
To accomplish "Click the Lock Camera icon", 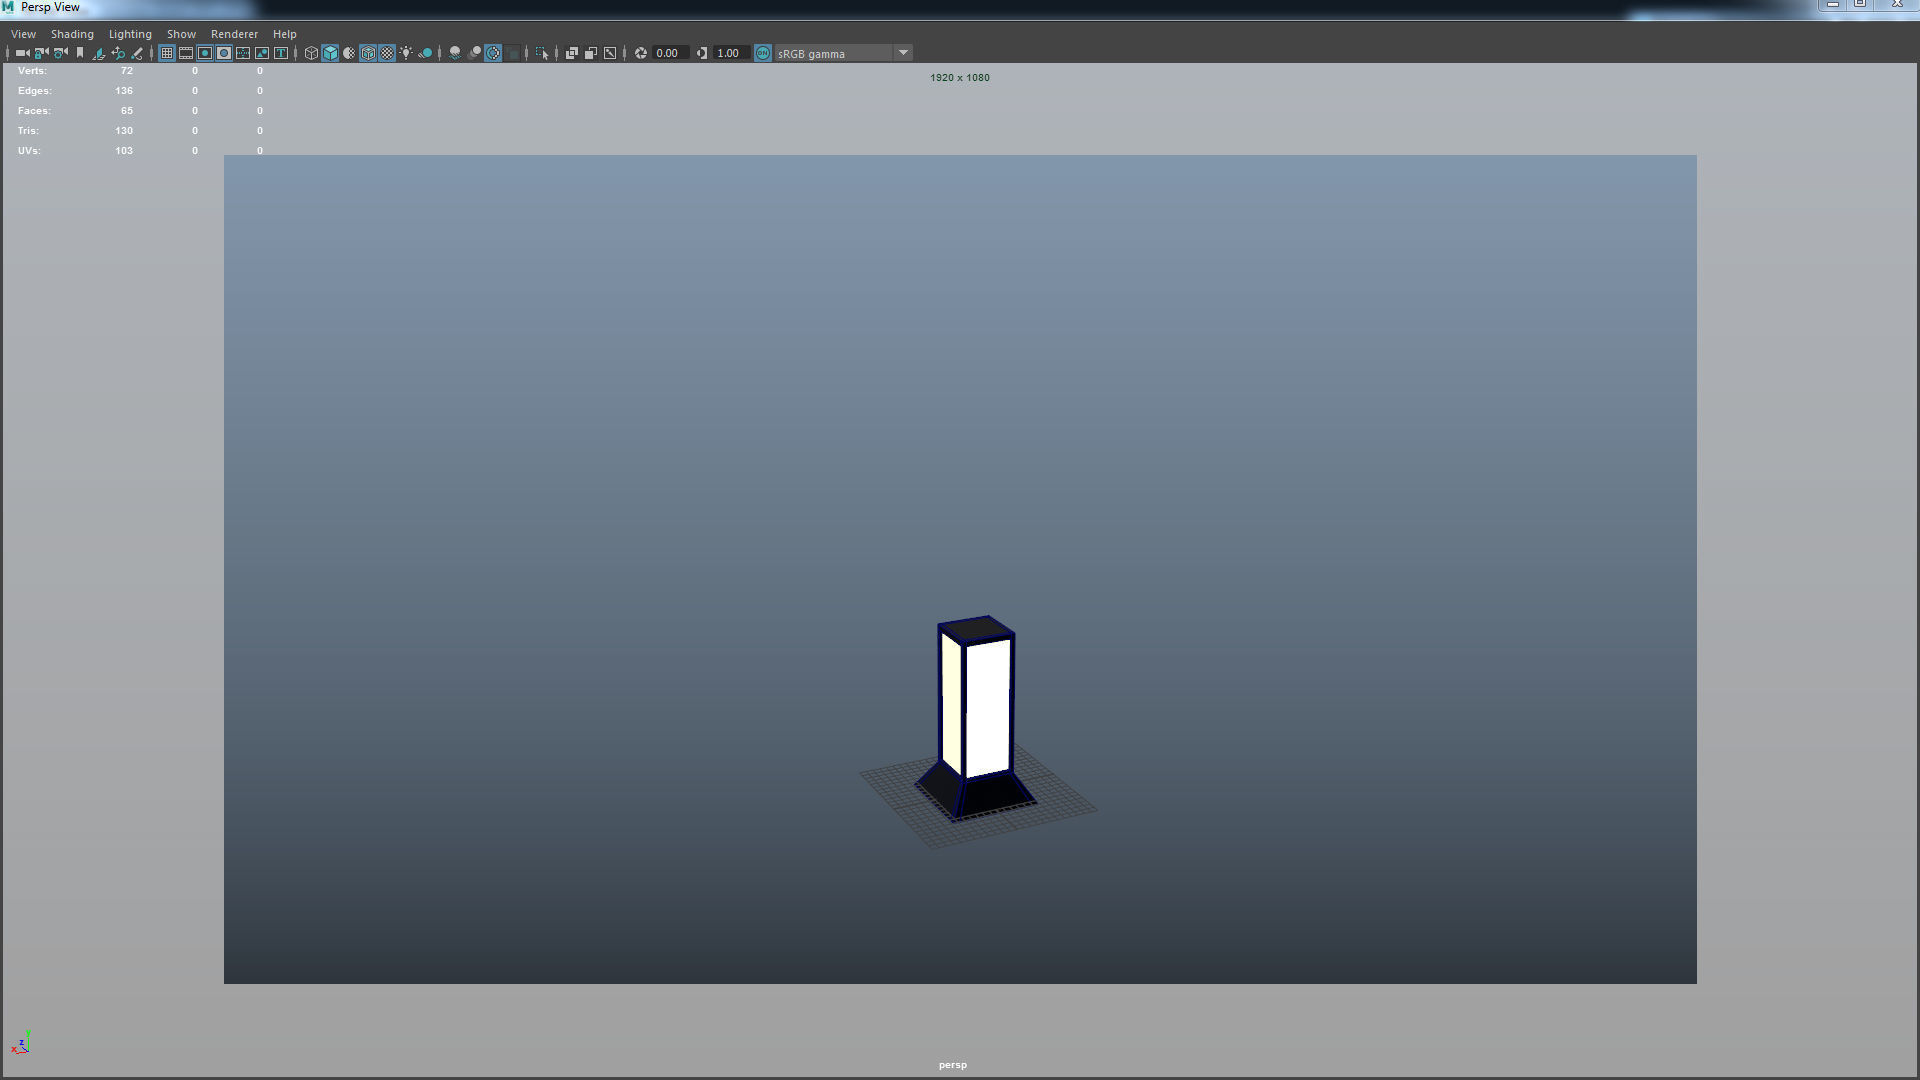I will coord(41,53).
